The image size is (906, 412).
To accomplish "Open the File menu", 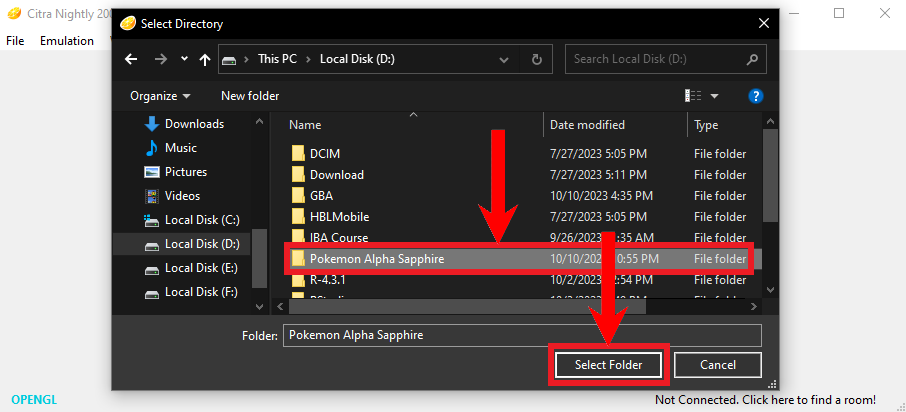I will pos(15,41).
